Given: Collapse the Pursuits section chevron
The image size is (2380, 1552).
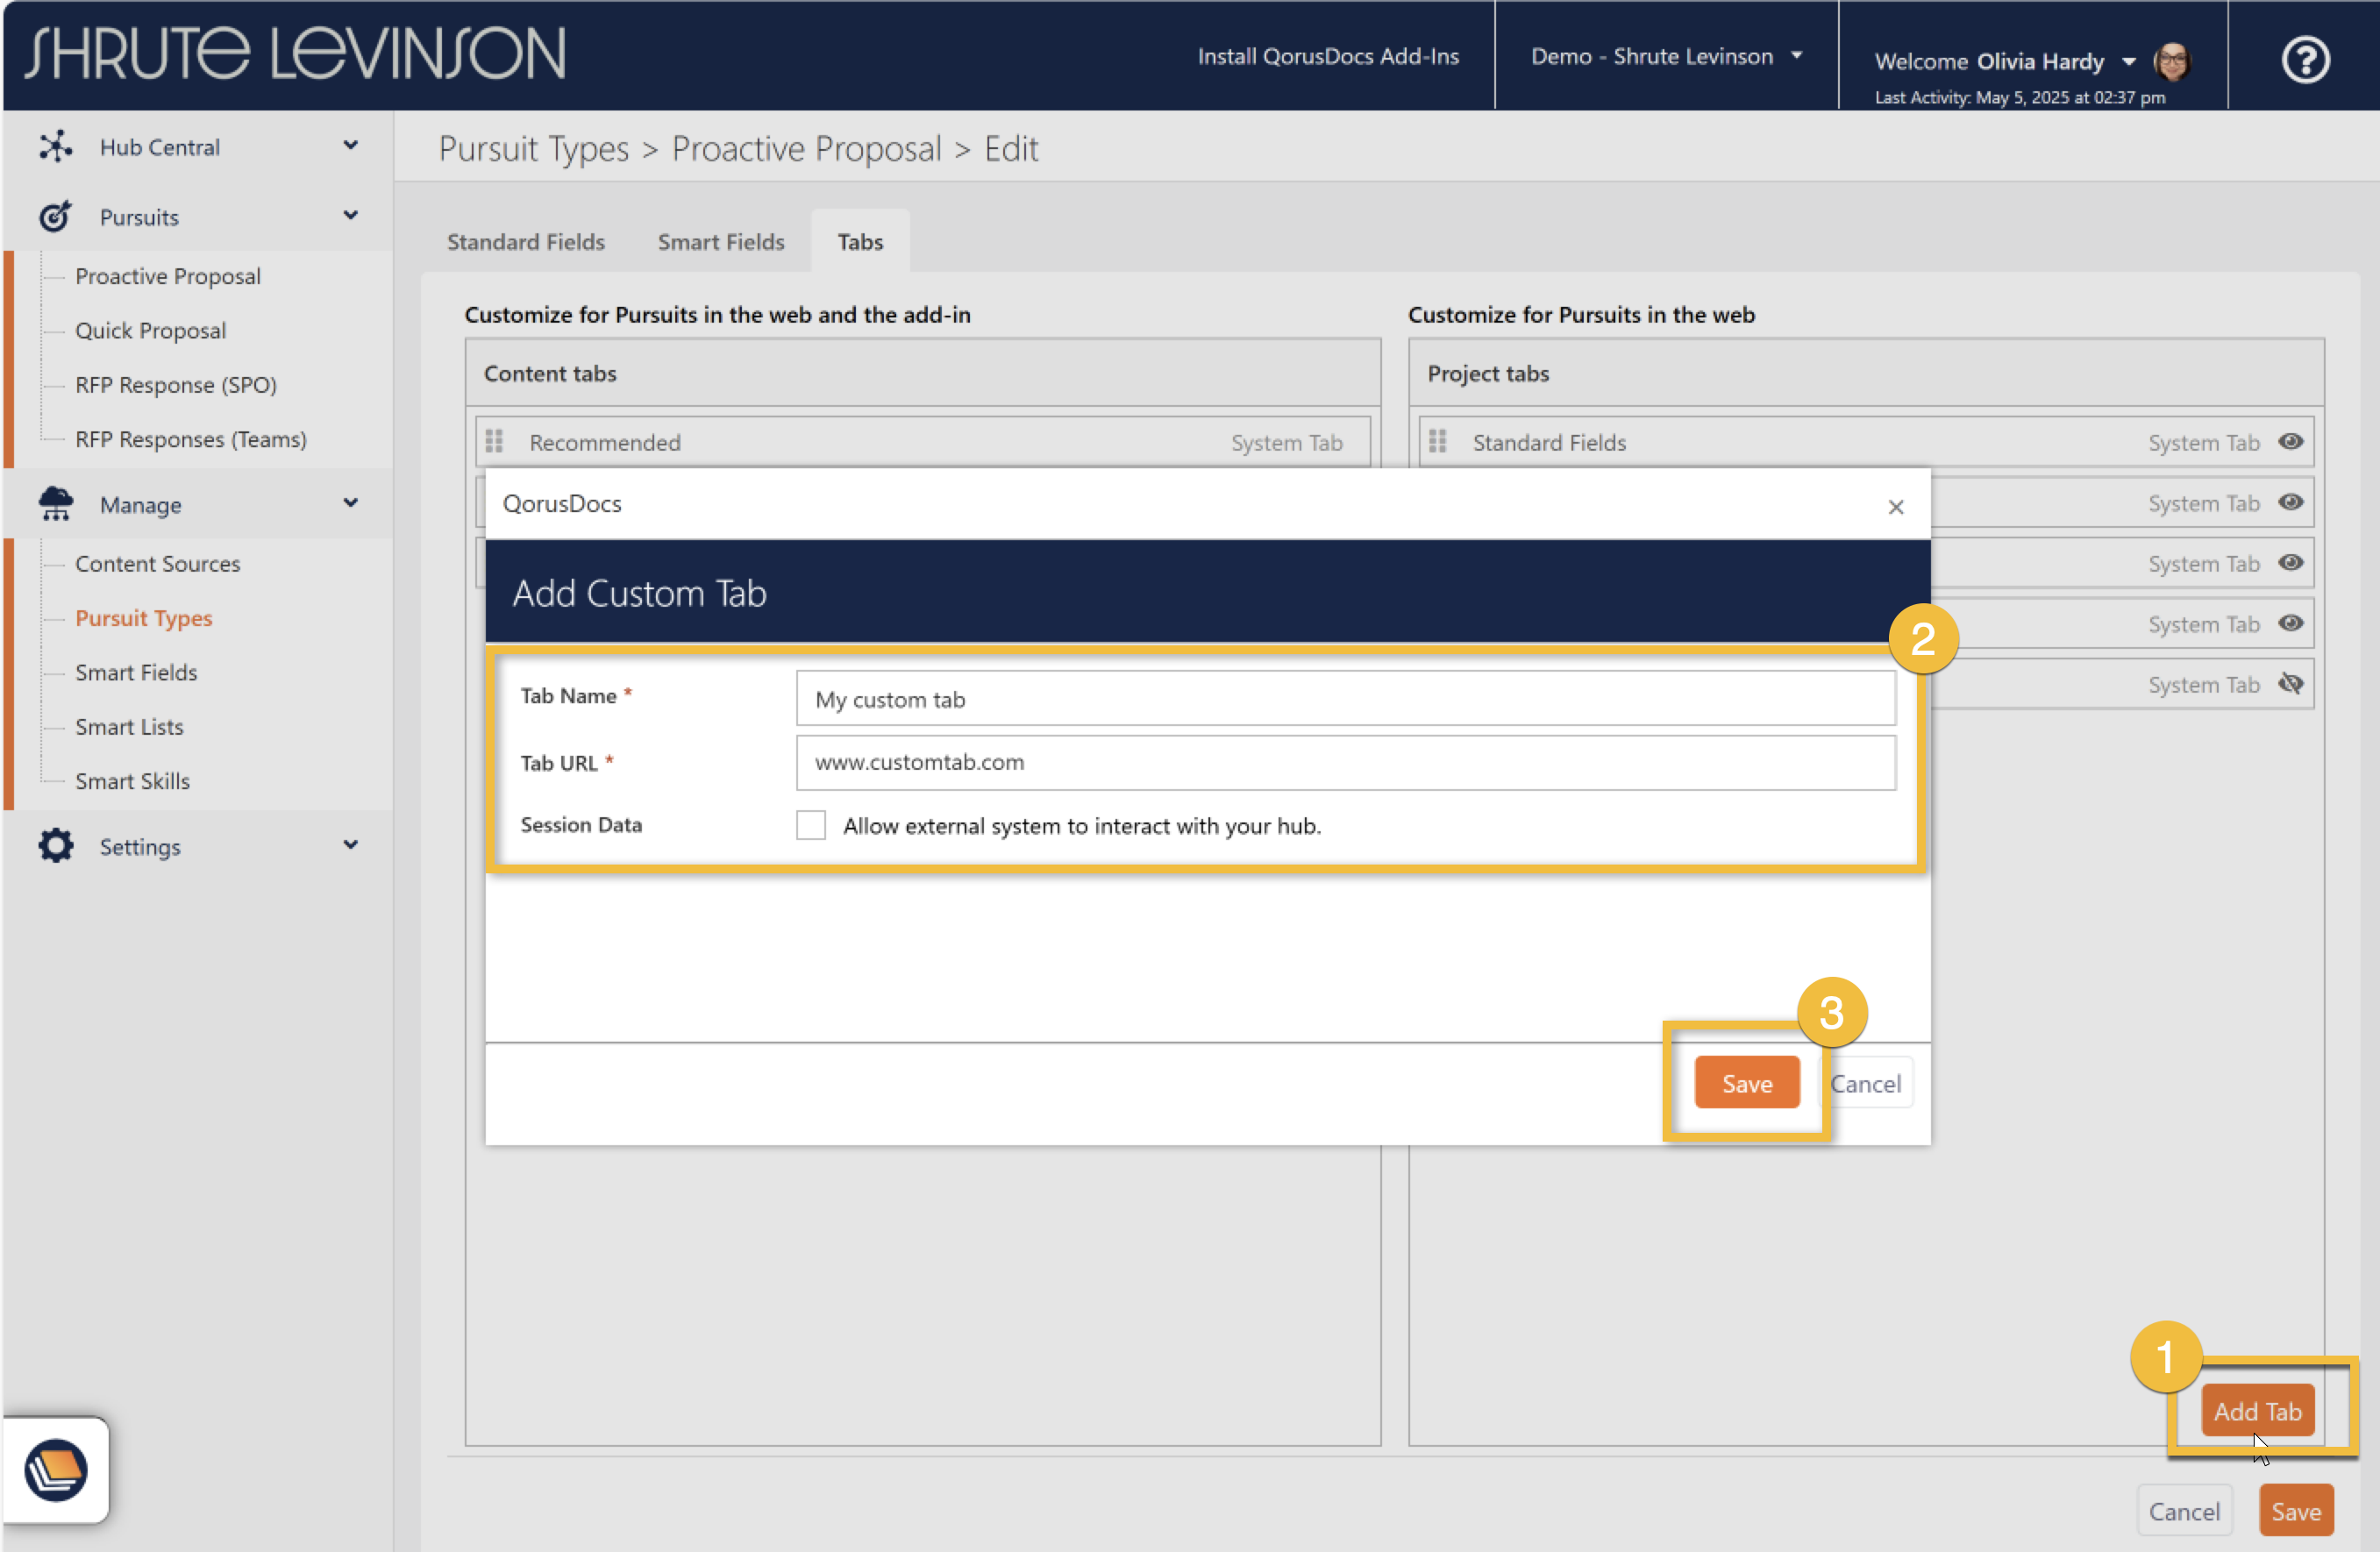Looking at the screenshot, I should click(350, 216).
